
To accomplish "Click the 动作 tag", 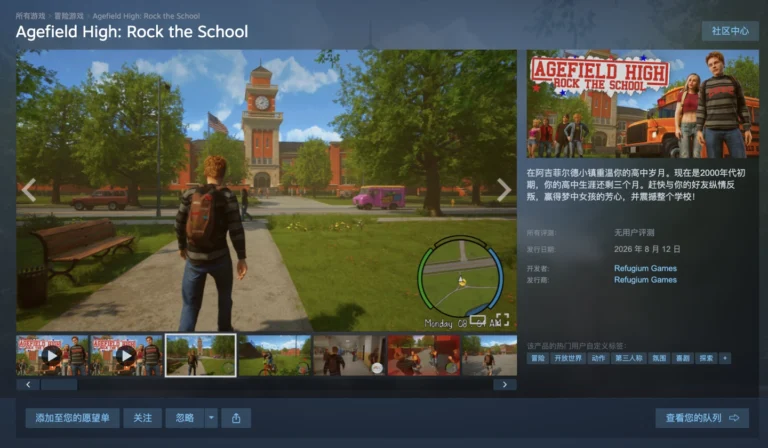I will click(598, 358).
